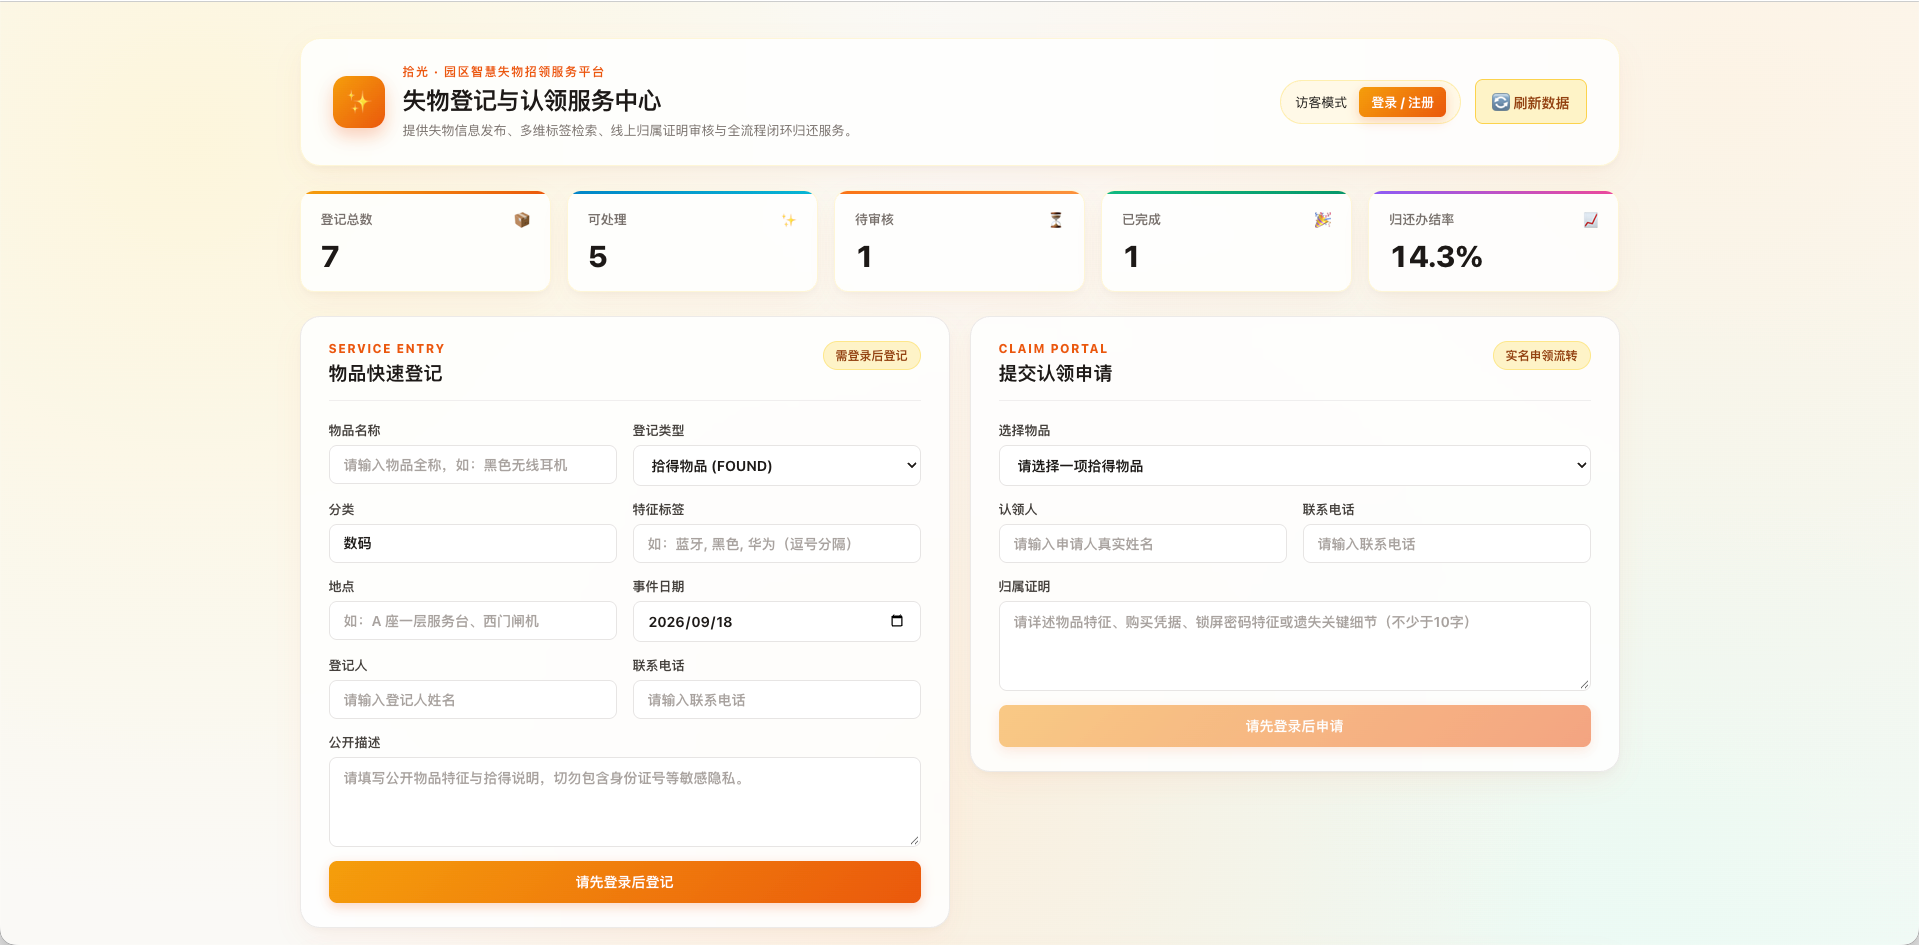
Task: Click the party icon on 已完成 card
Action: [x=1323, y=220]
